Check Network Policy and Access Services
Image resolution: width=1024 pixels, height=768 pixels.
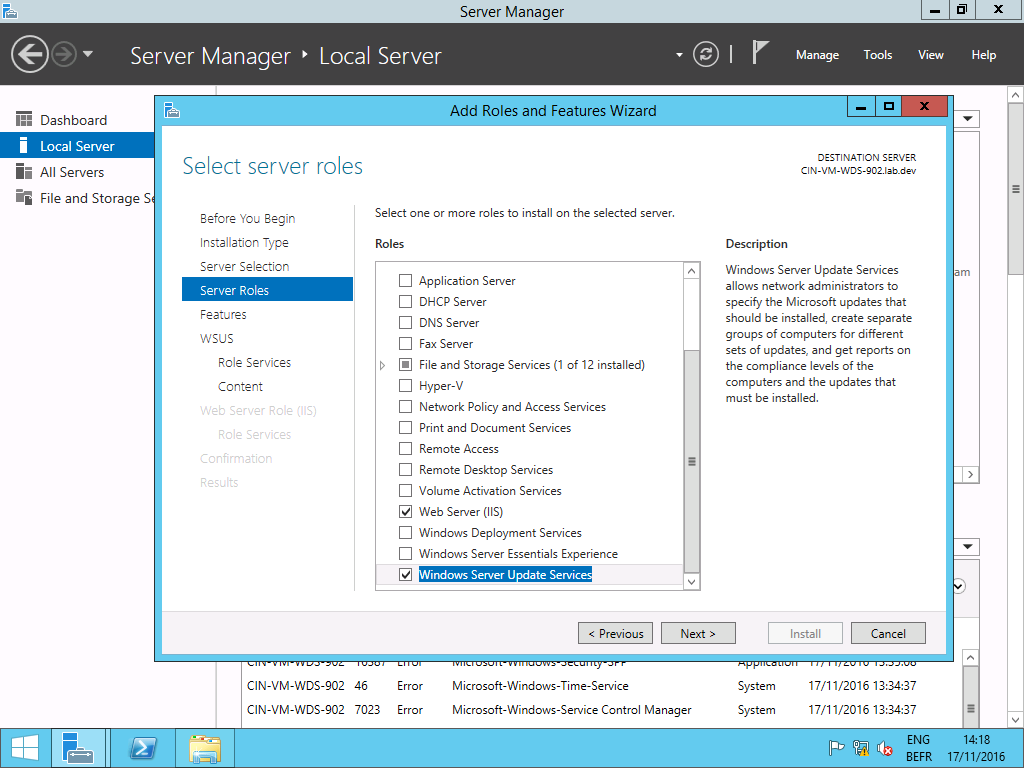(x=406, y=407)
